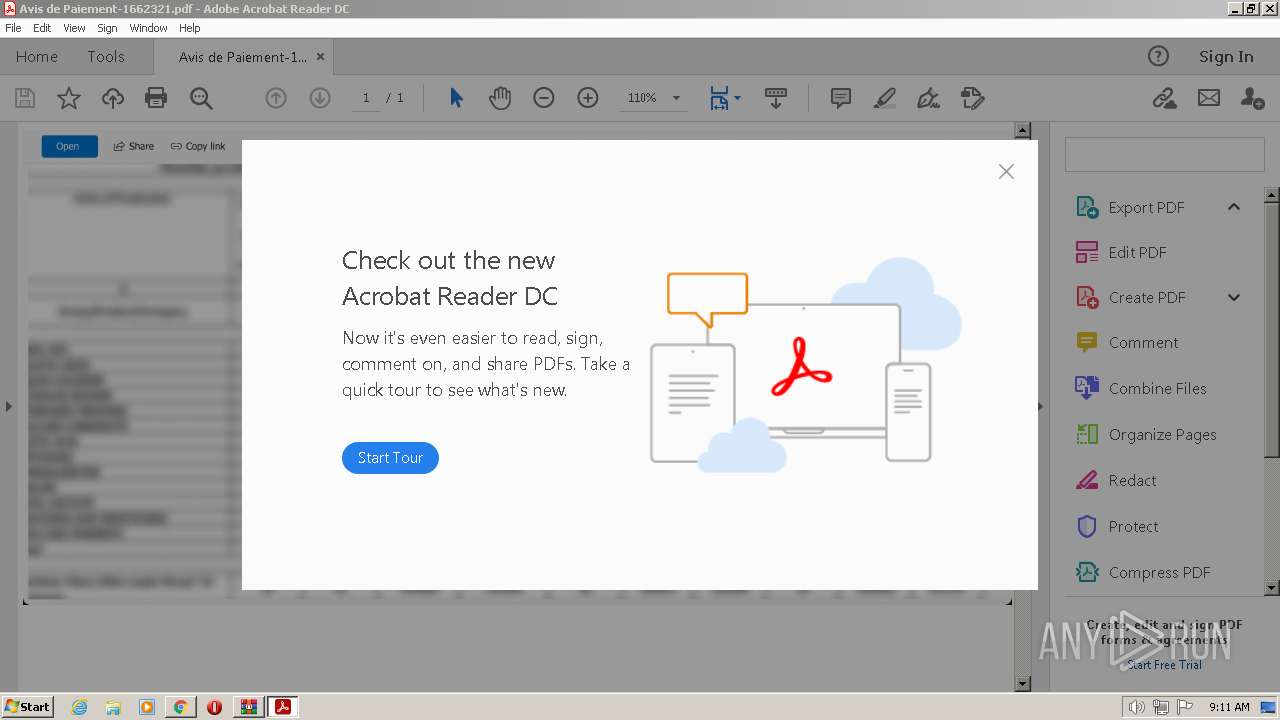Click the Share button in the document
The width and height of the screenshot is (1280, 720).
point(134,146)
